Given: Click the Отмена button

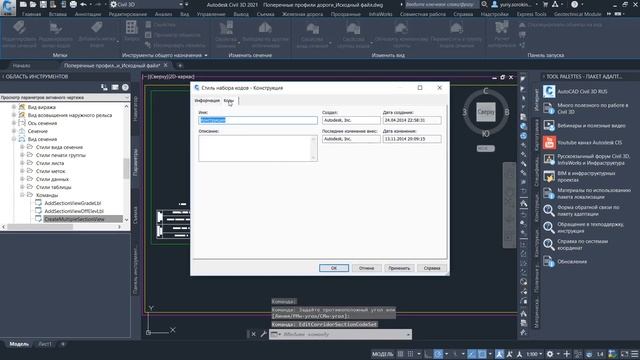Looking at the screenshot, I should click(367, 268).
